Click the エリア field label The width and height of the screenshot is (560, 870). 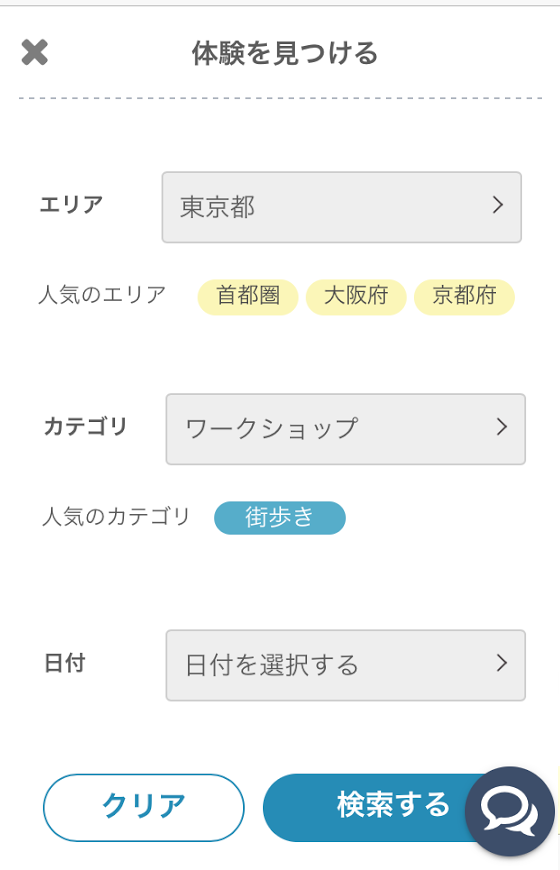point(71,205)
